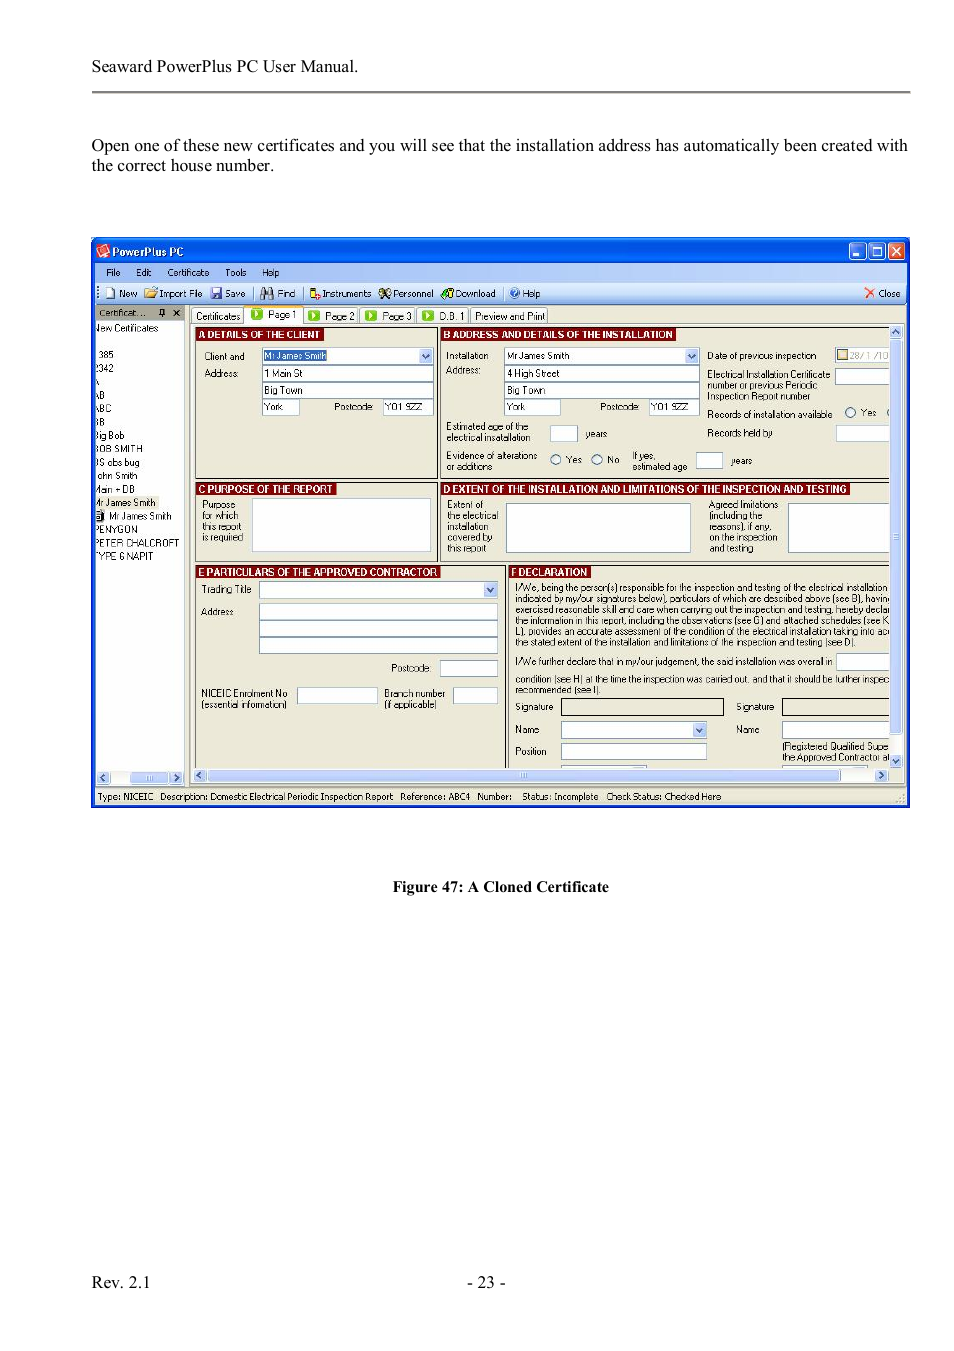Expand the Trading Title dropdown
This screenshot has width=954, height=1351.
point(490,590)
